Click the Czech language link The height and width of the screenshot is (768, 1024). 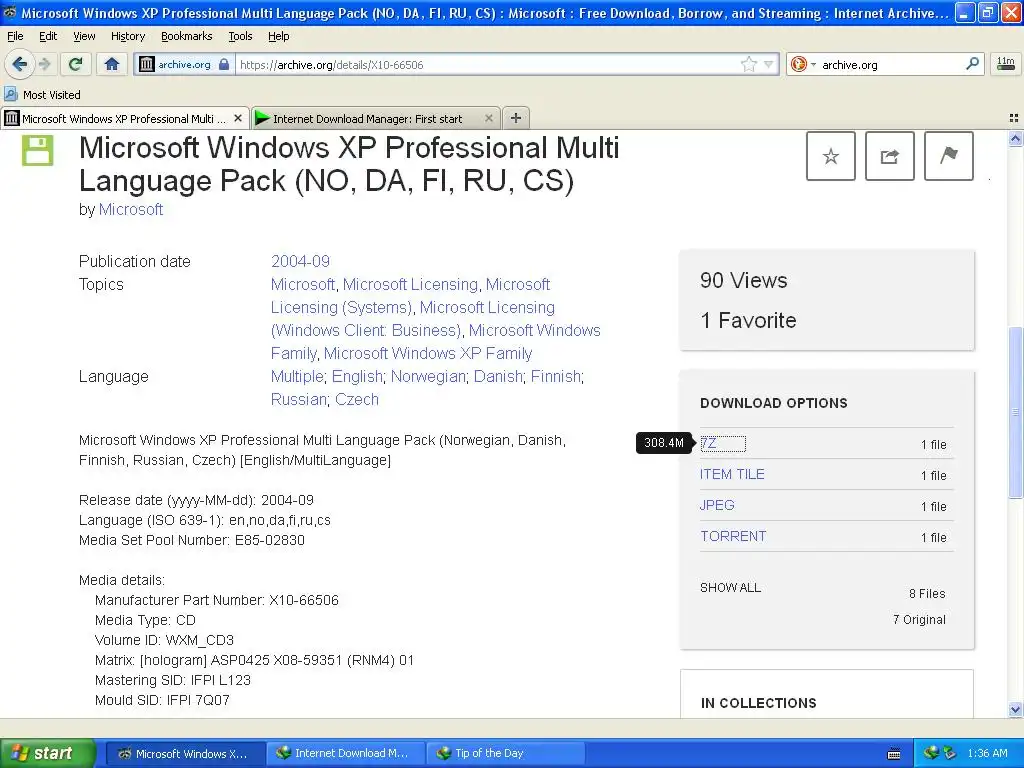click(x=357, y=400)
